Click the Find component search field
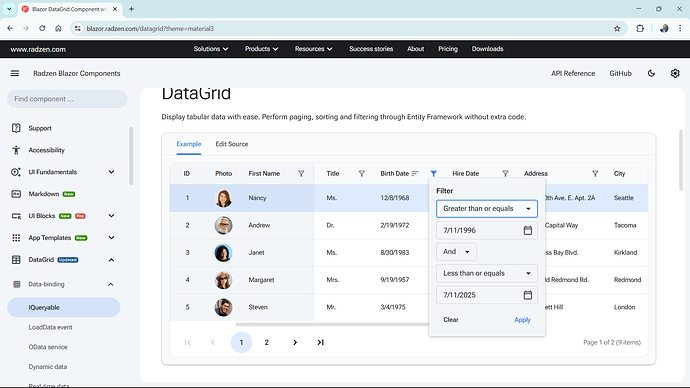The height and width of the screenshot is (388, 690). pos(67,99)
